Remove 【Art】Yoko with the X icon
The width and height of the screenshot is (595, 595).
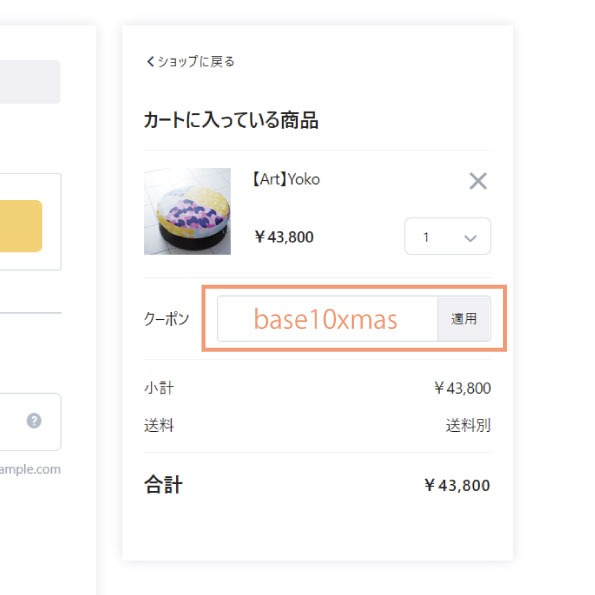click(x=478, y=181)
